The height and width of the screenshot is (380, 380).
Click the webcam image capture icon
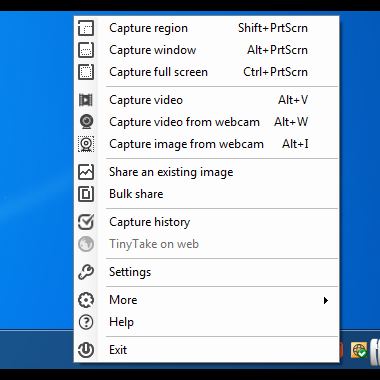pyautogui.click(x=86, y=144)
